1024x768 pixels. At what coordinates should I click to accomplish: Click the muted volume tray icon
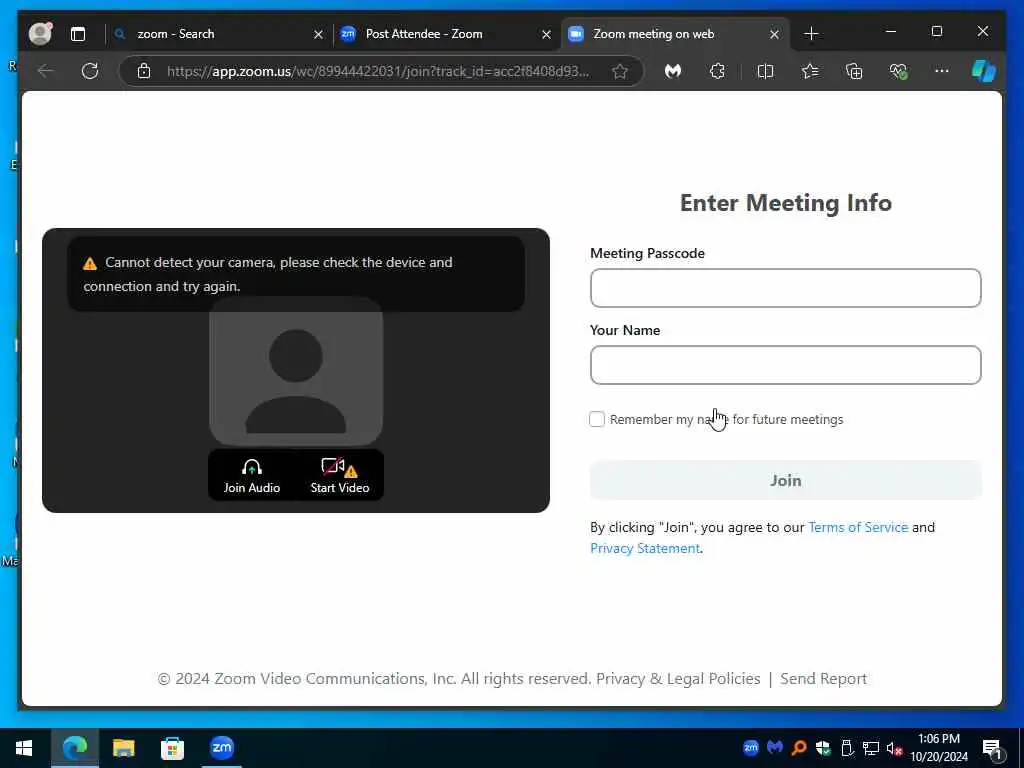[x=894, y=748]
